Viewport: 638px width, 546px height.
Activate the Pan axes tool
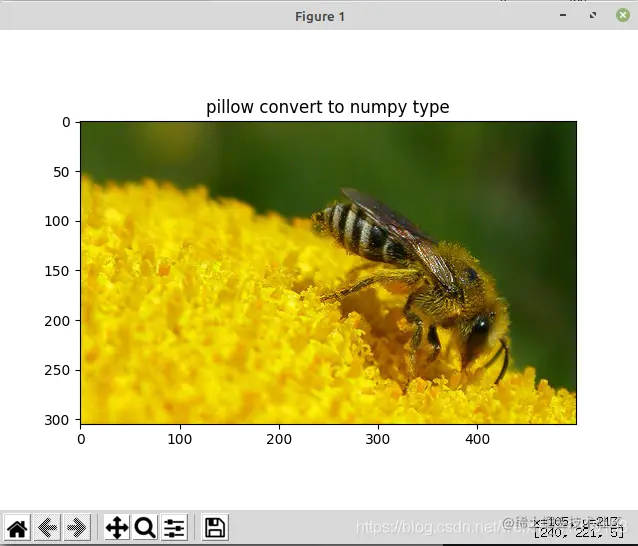tap(117, 528)
